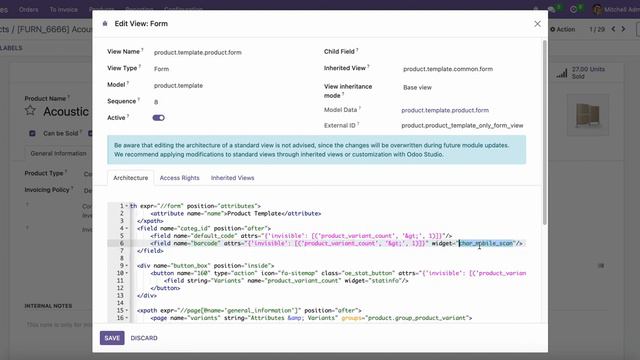Image resolution: width=640 pixels, height=360 pixels.
Task: Close the Edit View: Form dialog
Action: (x=537, y=24)
